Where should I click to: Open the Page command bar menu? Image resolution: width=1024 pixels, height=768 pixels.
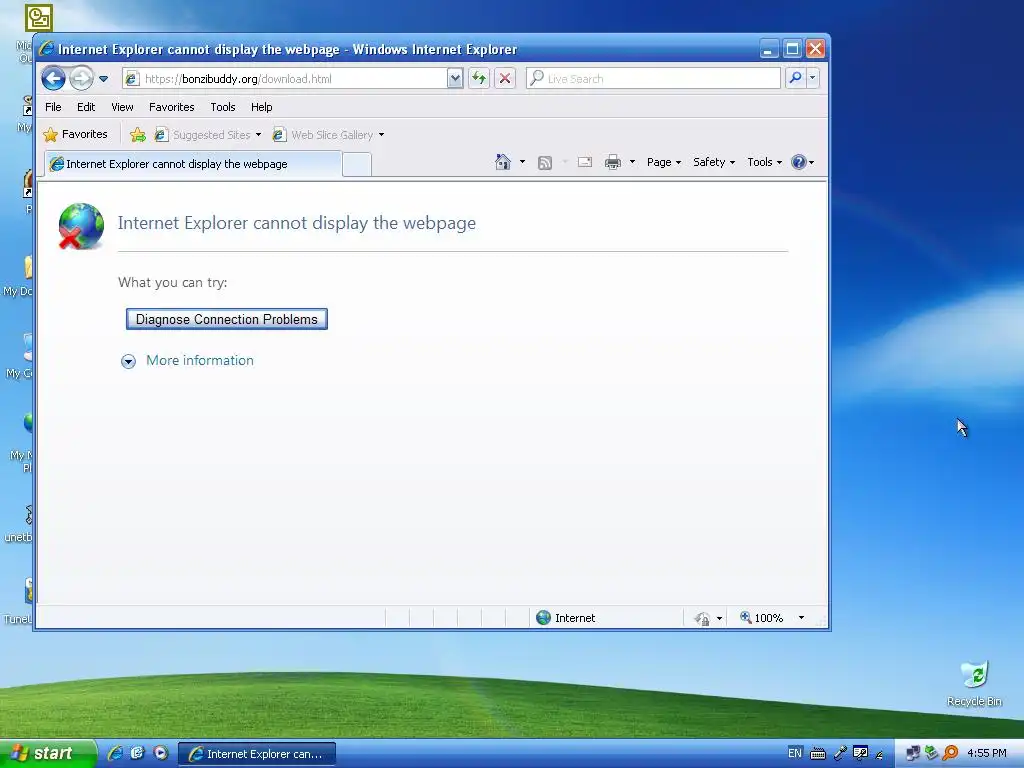(664, 162)
